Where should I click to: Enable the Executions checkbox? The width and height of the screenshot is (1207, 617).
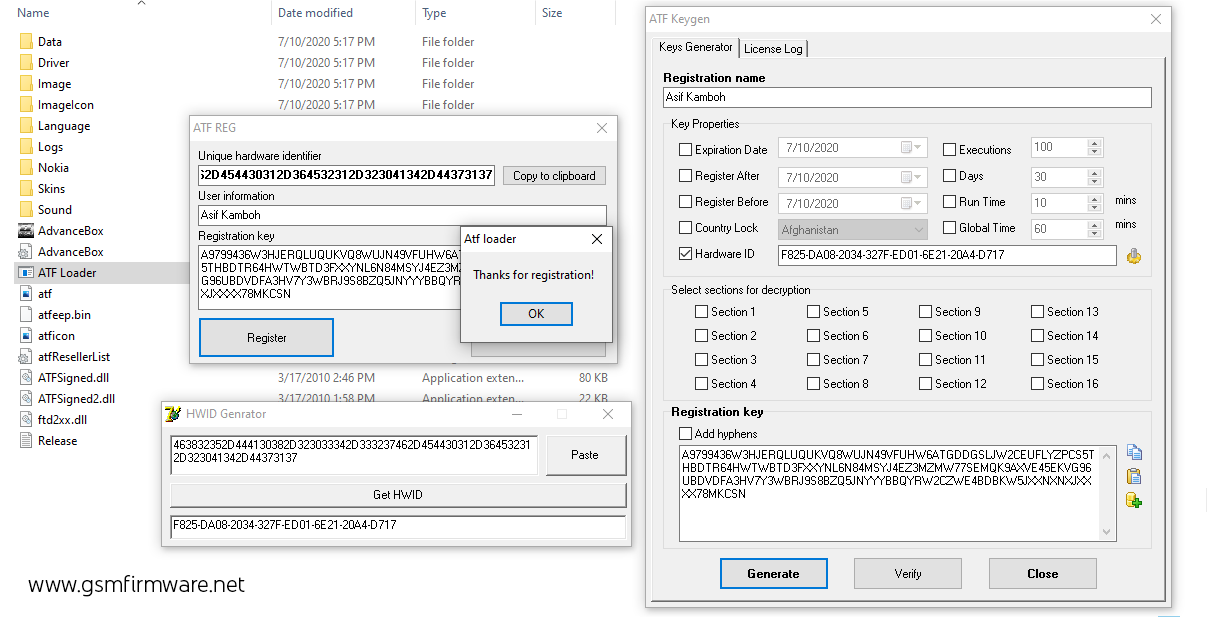point(949,150)
